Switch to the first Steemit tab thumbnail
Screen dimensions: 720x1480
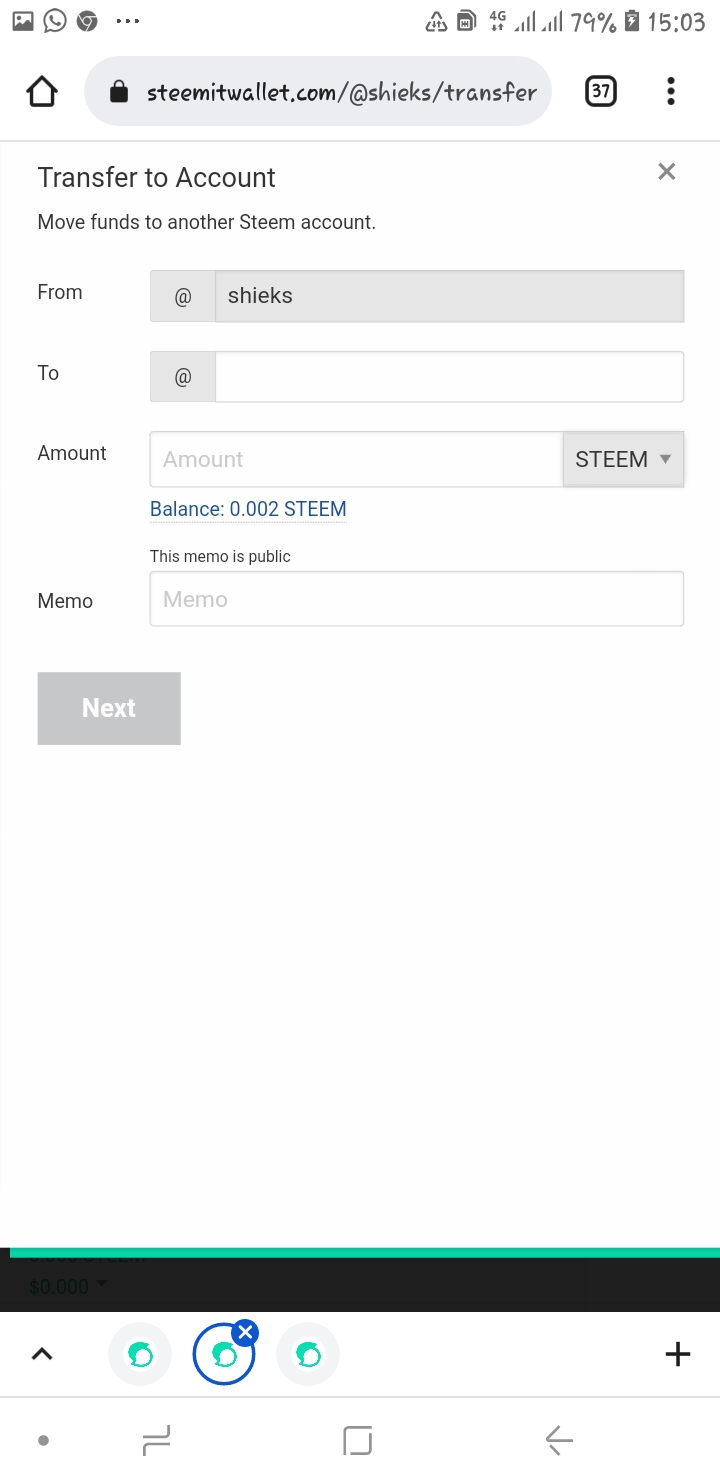point(140,1355)
